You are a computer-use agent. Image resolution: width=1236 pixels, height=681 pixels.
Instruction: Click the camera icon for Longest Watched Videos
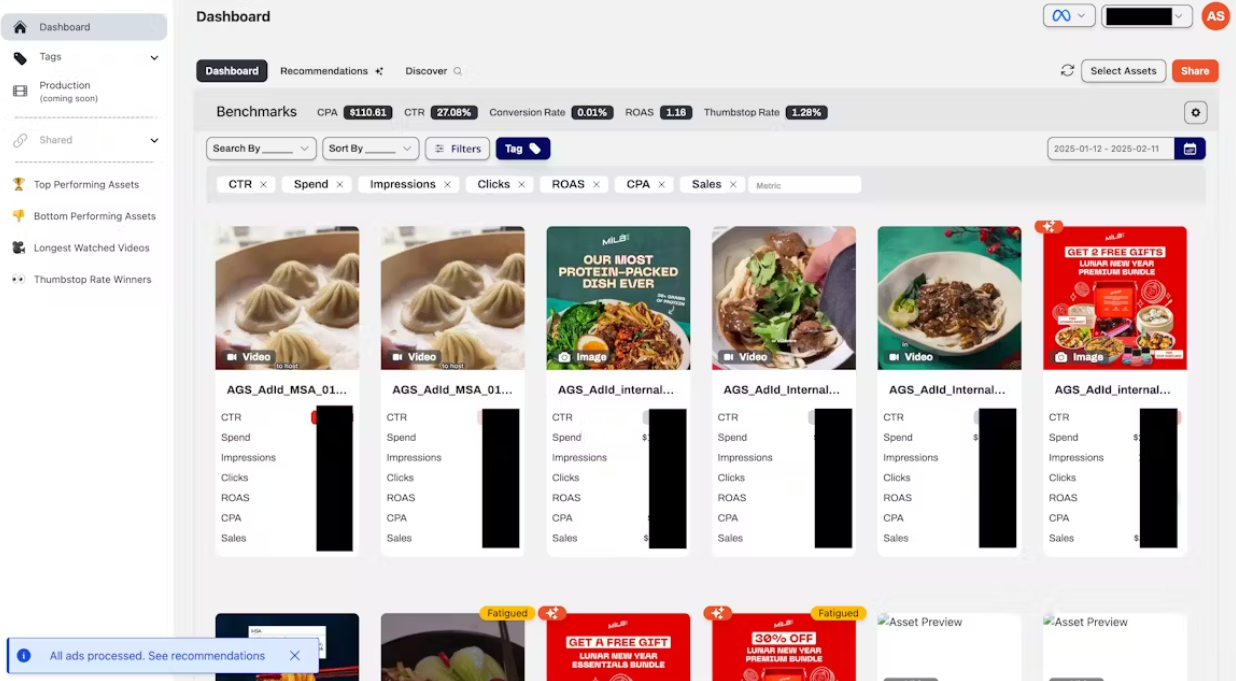click(x=19, y=248)
